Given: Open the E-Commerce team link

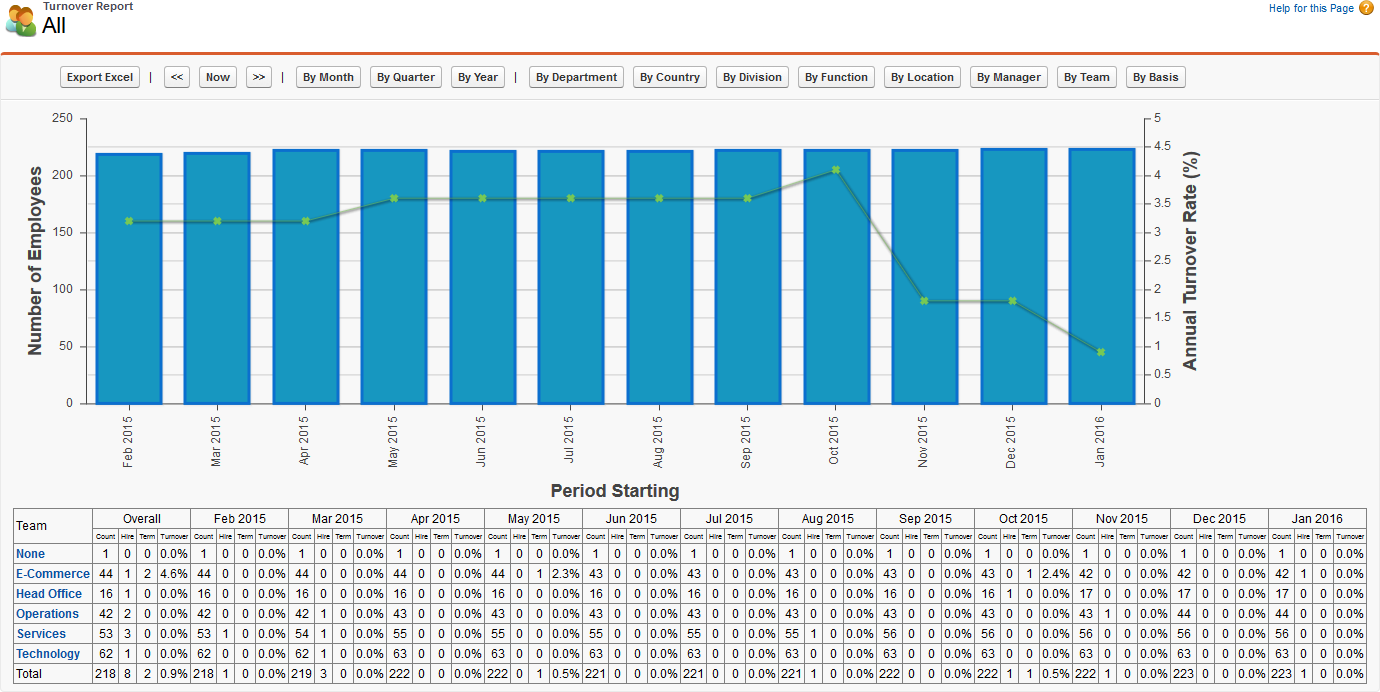Looking at the screenshot, I should pos(53,574).
